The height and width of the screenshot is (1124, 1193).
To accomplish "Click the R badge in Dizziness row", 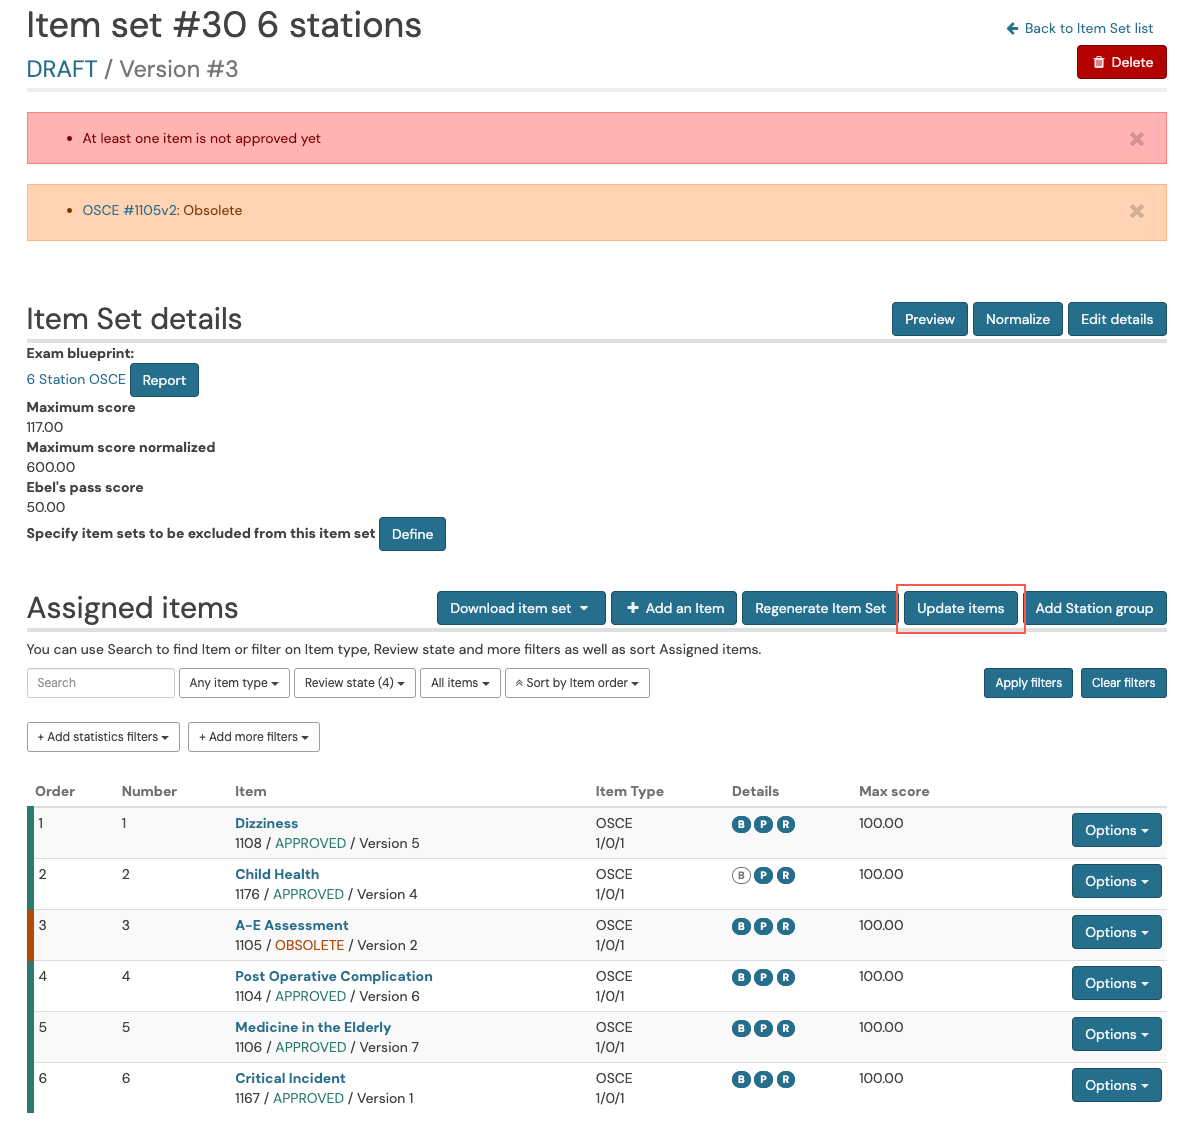I will tap(786, 824).
